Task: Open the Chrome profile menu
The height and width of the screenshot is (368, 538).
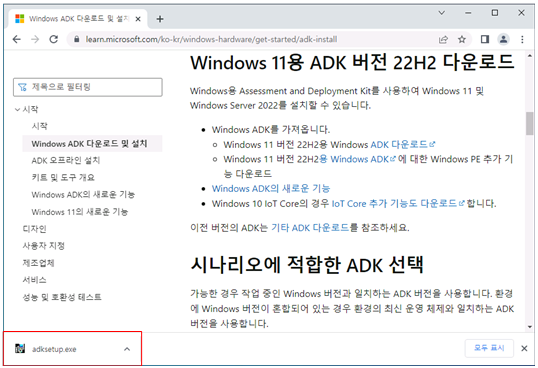Action: [x=503, y=39]
